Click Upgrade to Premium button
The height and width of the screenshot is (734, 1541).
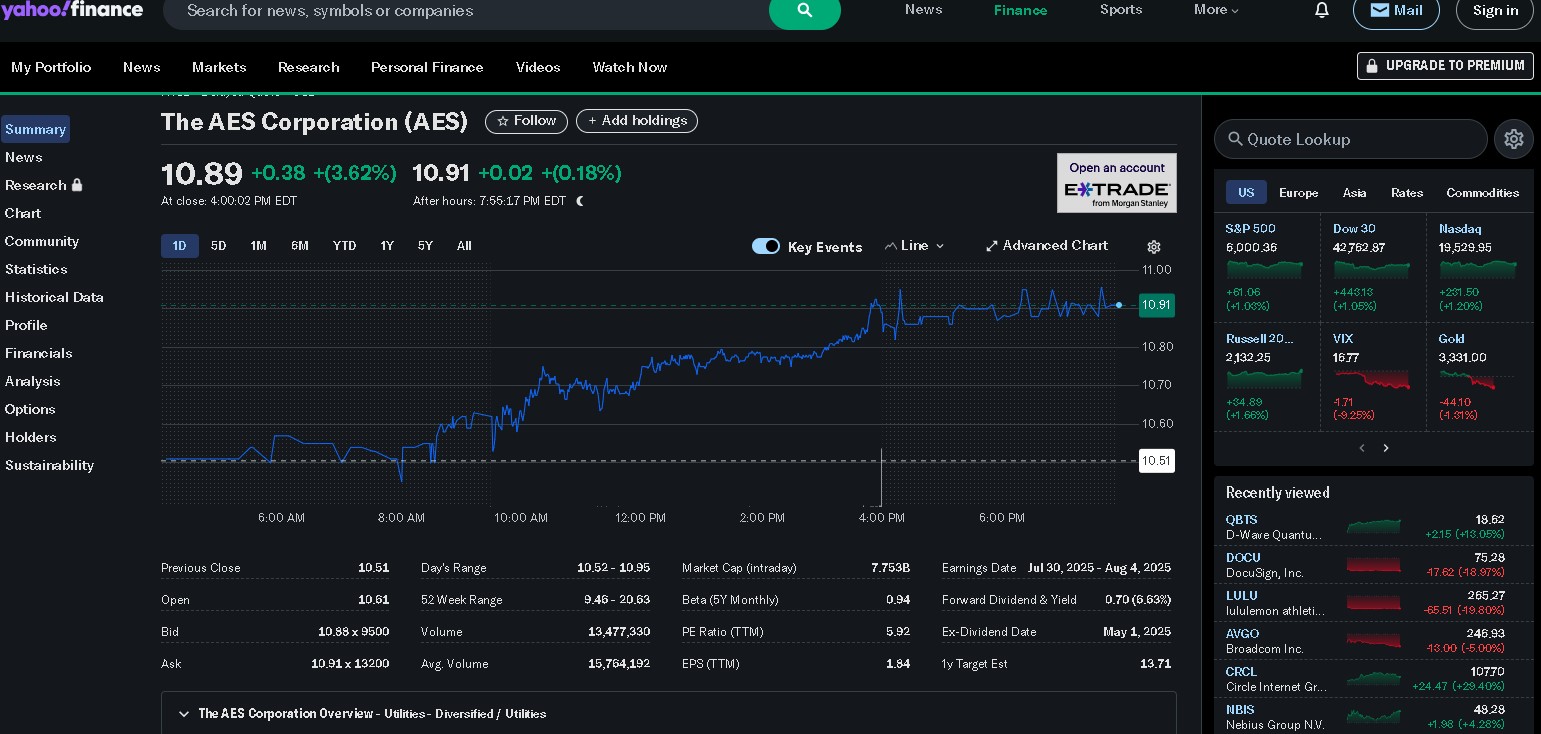[x=1445, y=66]
